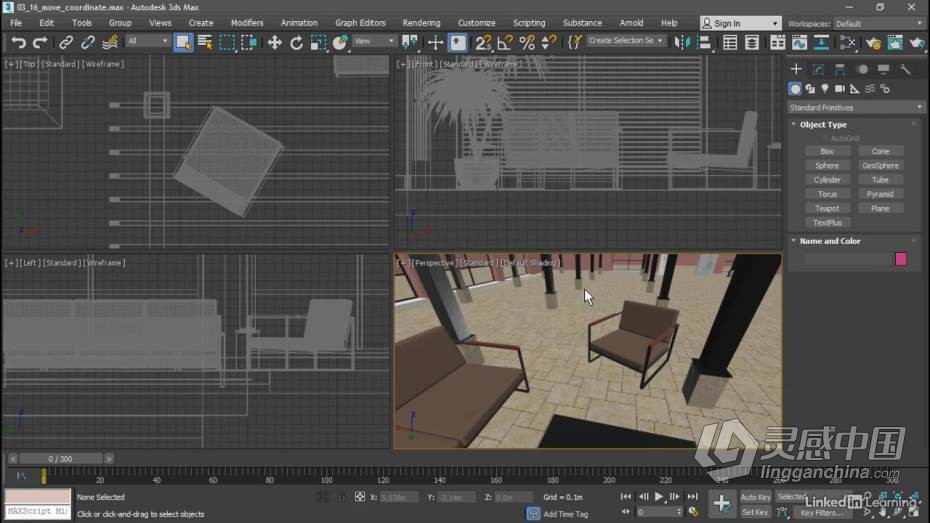
Task: Open the Select by Name list icon
Action: coord(205,42)
